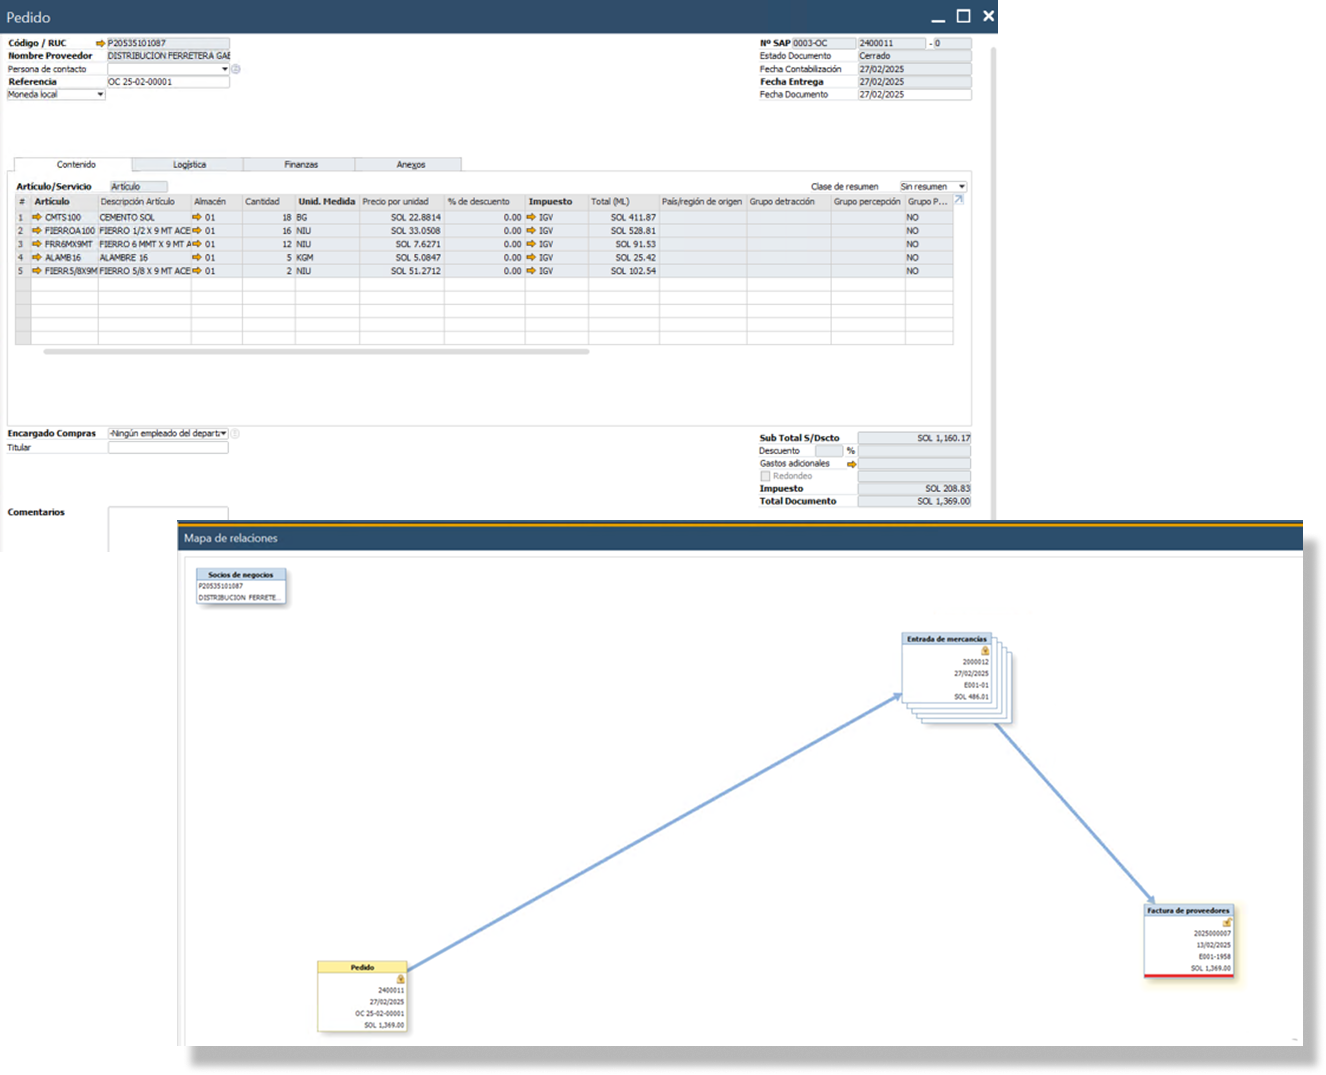The height and width of the screenshot is (1075, 1326).
Task: Click the IGV tax link arrow on row 1
Action: (531, 217)
